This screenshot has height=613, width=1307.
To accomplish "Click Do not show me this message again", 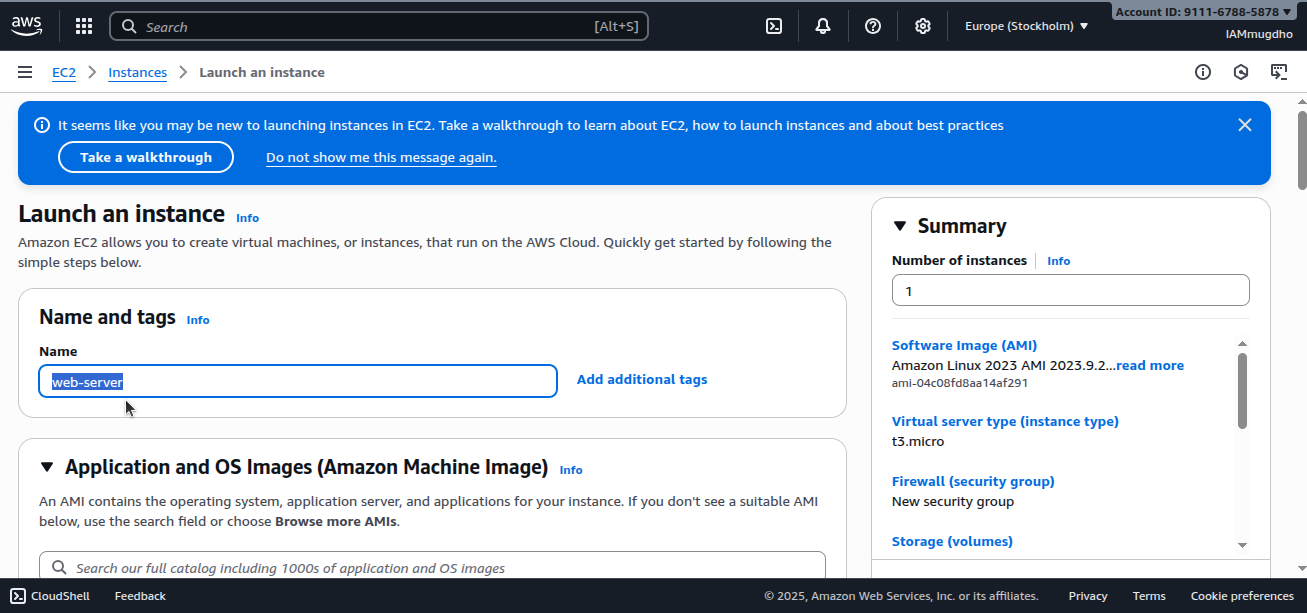I will coord(381,157).
